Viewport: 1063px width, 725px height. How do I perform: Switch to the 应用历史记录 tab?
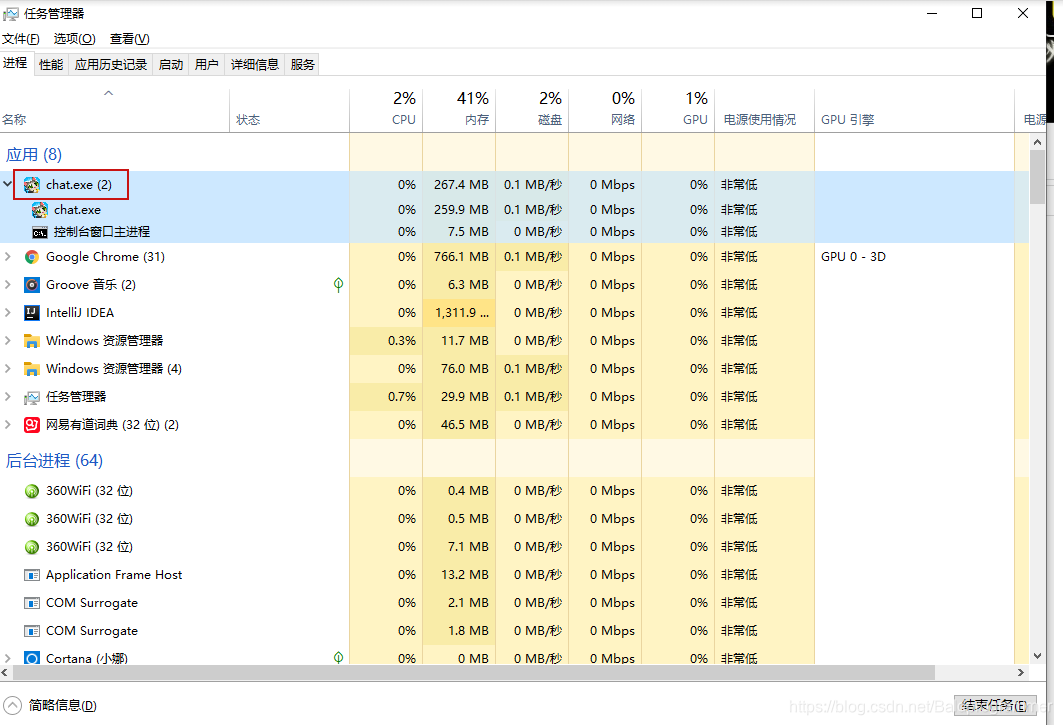(x=111, y=64)
